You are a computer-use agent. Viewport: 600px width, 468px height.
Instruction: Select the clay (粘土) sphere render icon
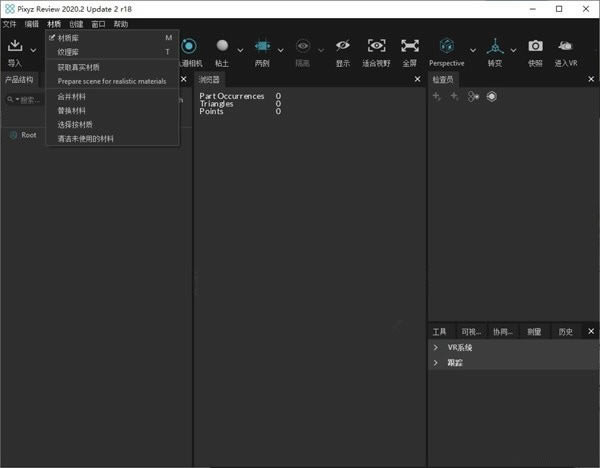(222, 46)
